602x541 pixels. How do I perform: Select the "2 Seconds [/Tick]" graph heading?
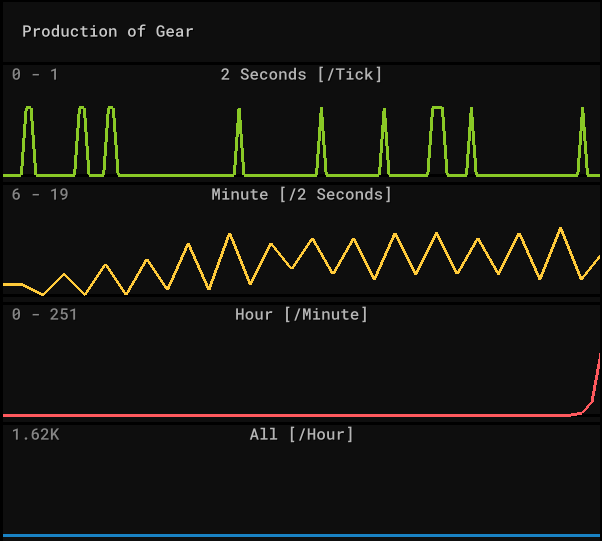click(x=301, y=75)
